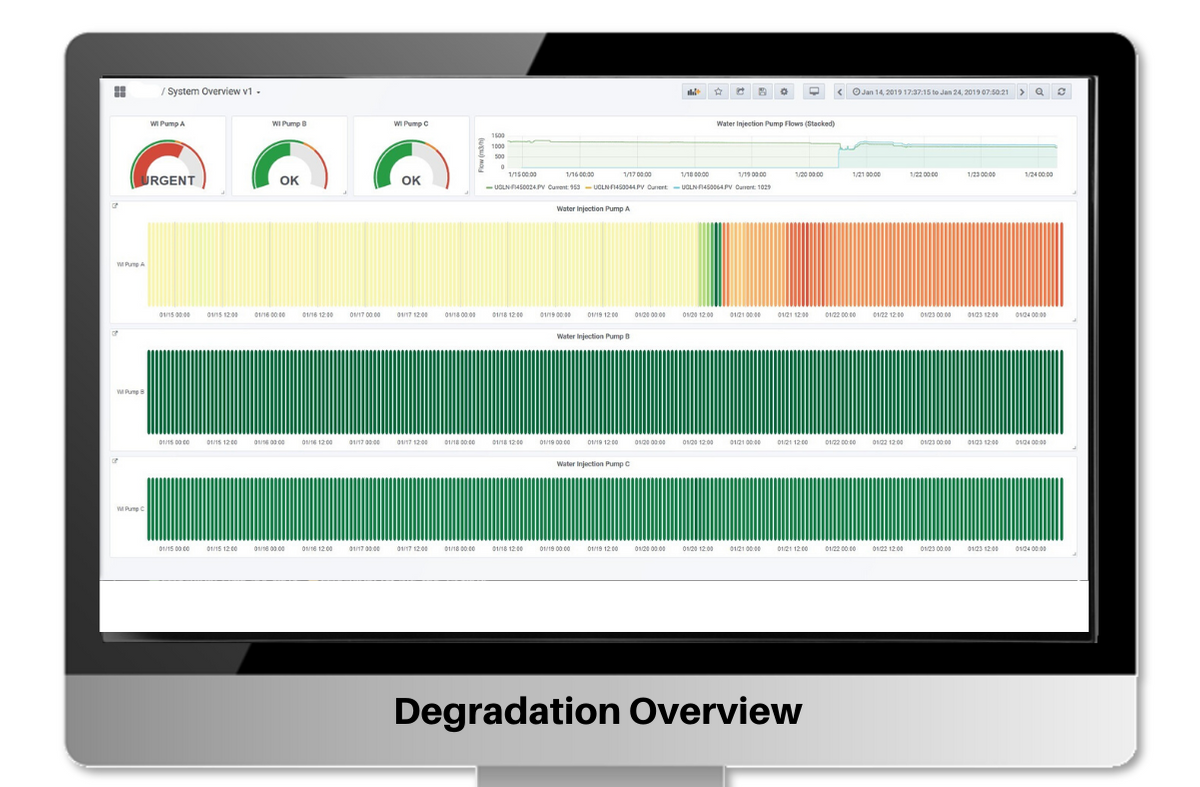Open the Add Panel icon in toolbar
Image resolution: width=1200 pixels, height=787 pixels.
pyautogui.click(x=692, y=91)
